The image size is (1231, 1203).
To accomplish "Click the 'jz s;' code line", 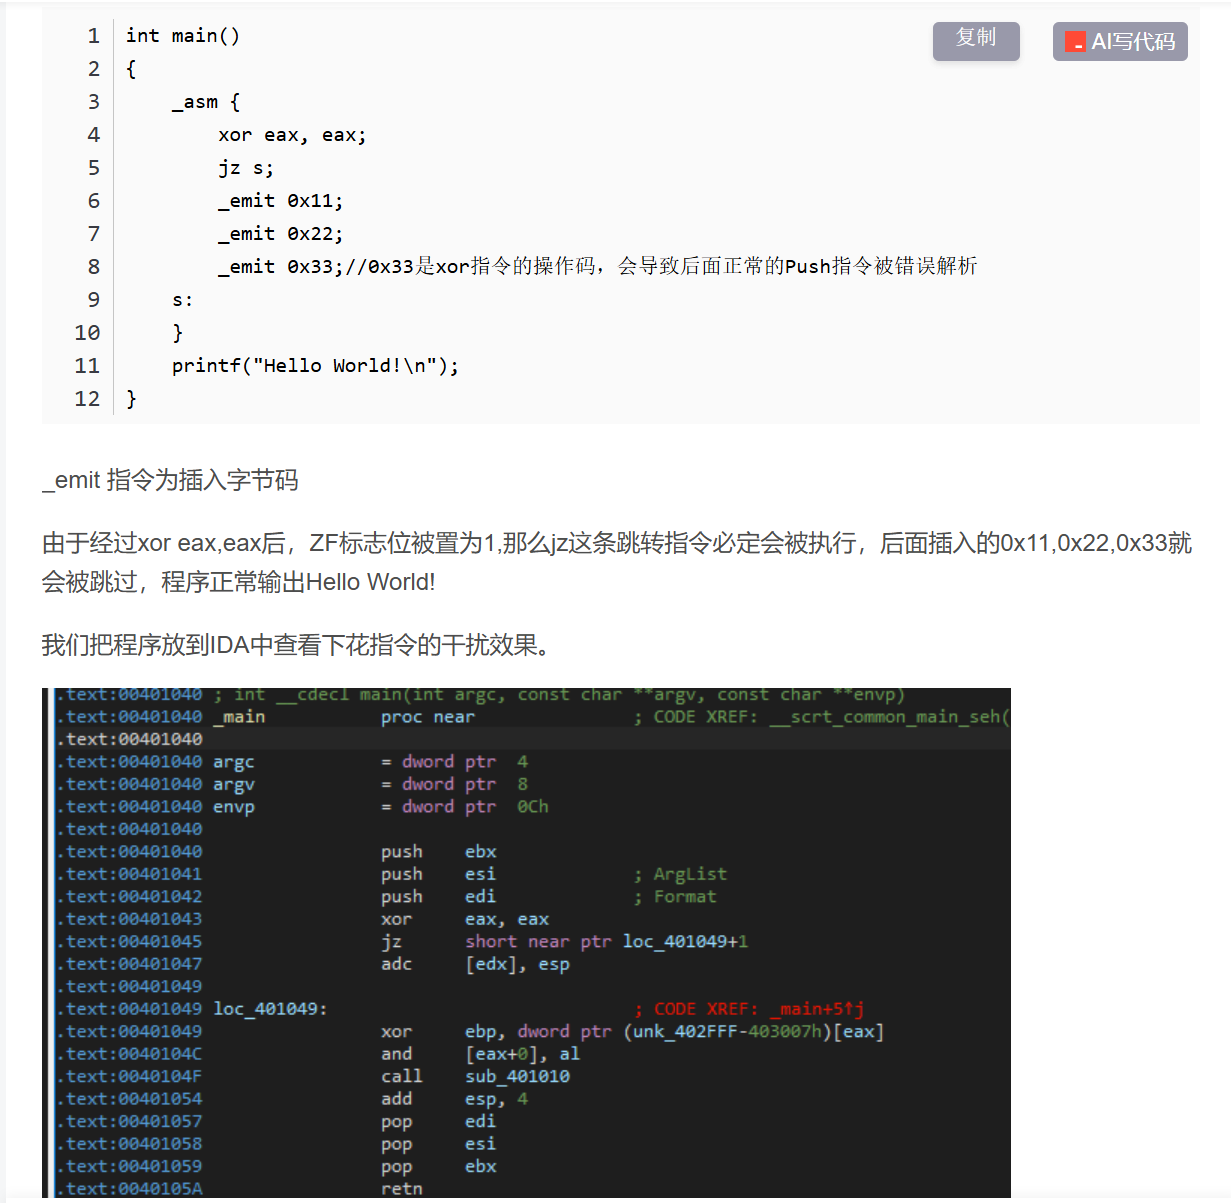I will click(x=246, y=168).
